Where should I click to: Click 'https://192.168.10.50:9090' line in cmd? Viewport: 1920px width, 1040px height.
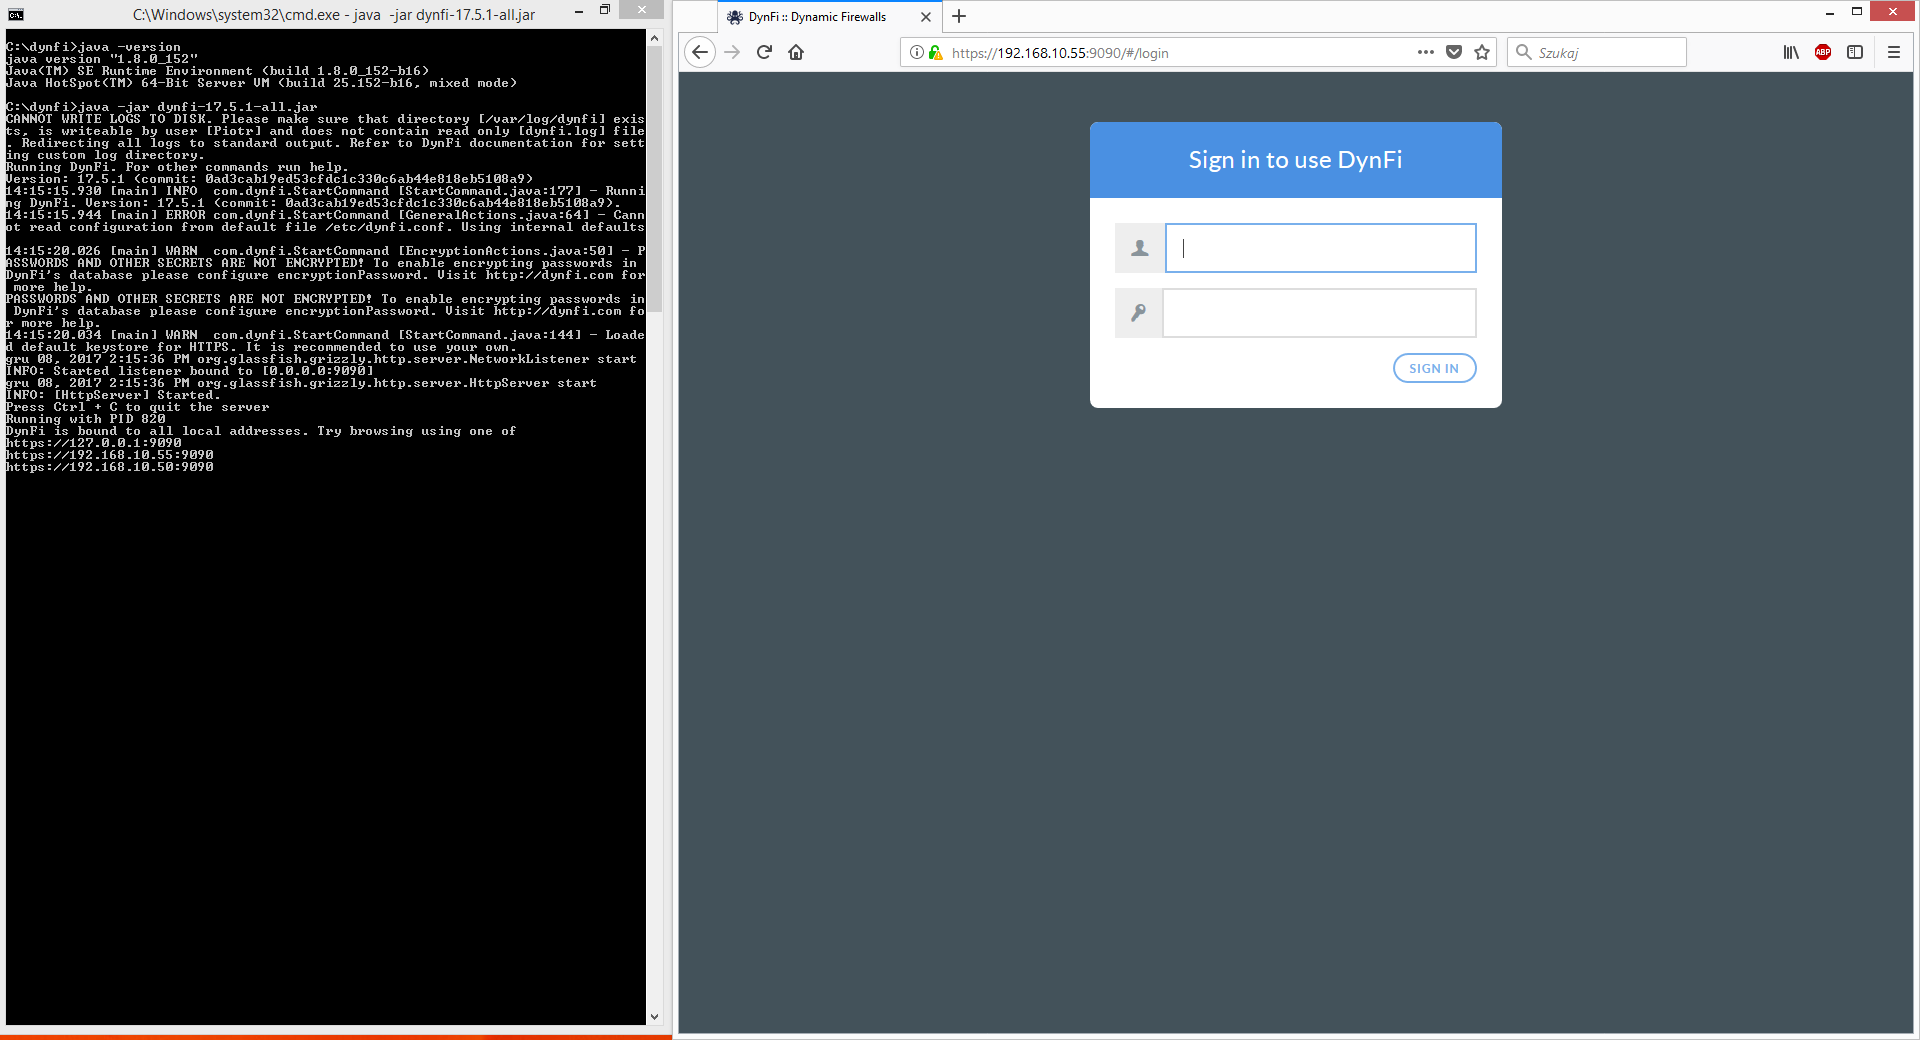(x=110, y=467)
